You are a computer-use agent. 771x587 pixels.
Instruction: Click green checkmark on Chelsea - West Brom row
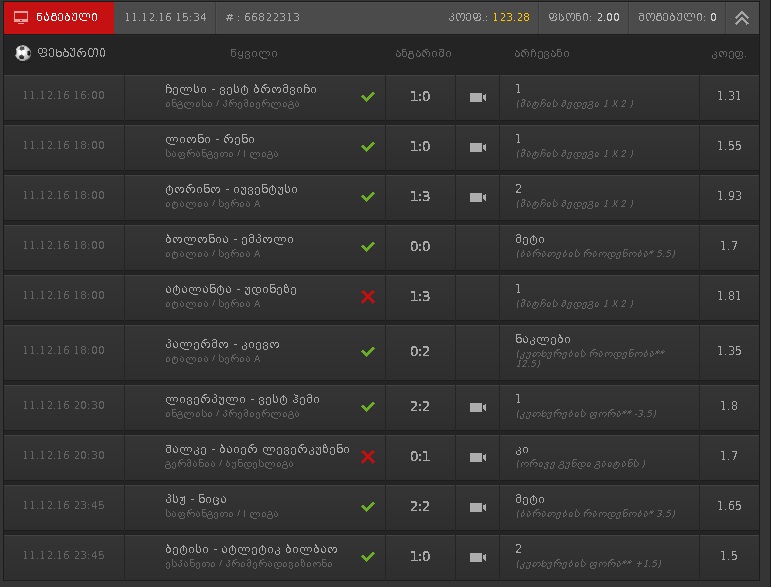click(368, 97)
